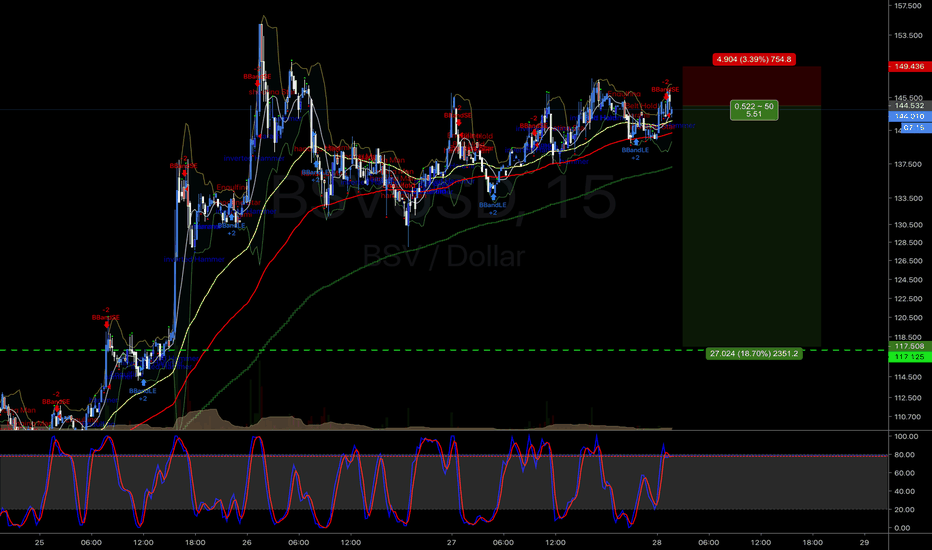Image resolution: width=932 pixels, height=550 pixels.
Task: Click date label 26 on the time axis
Action: point(247,542)
